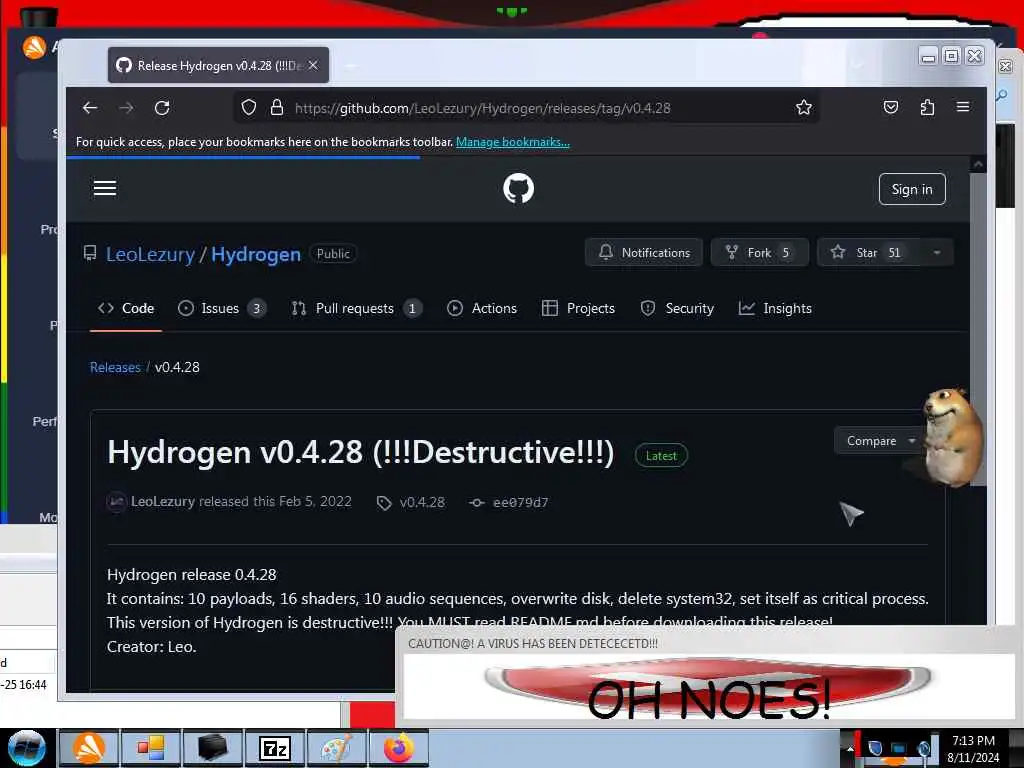The image size is (1024, 768).
Task: Switch to the Actions tab
Action: (482, 308)
